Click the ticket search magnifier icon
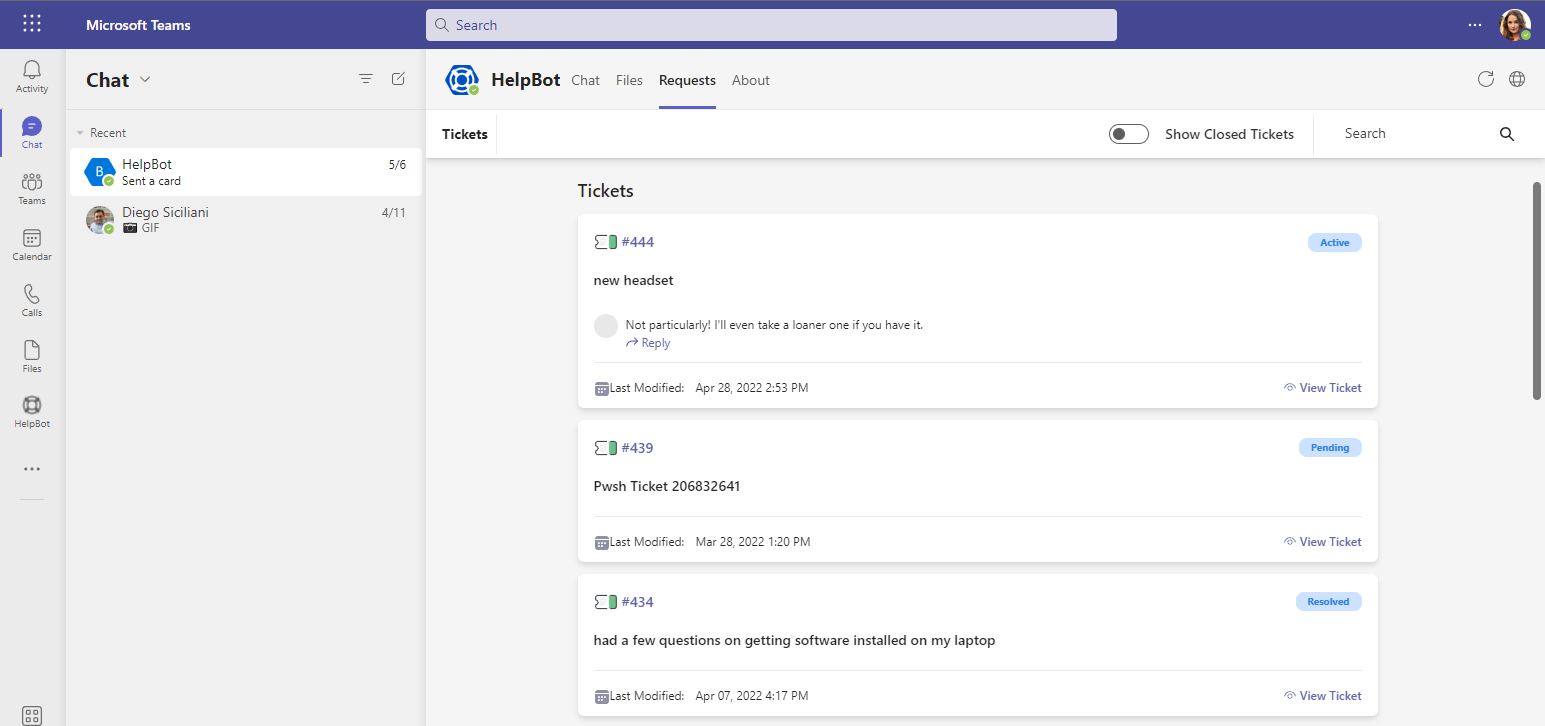 tap(1507, 134)
